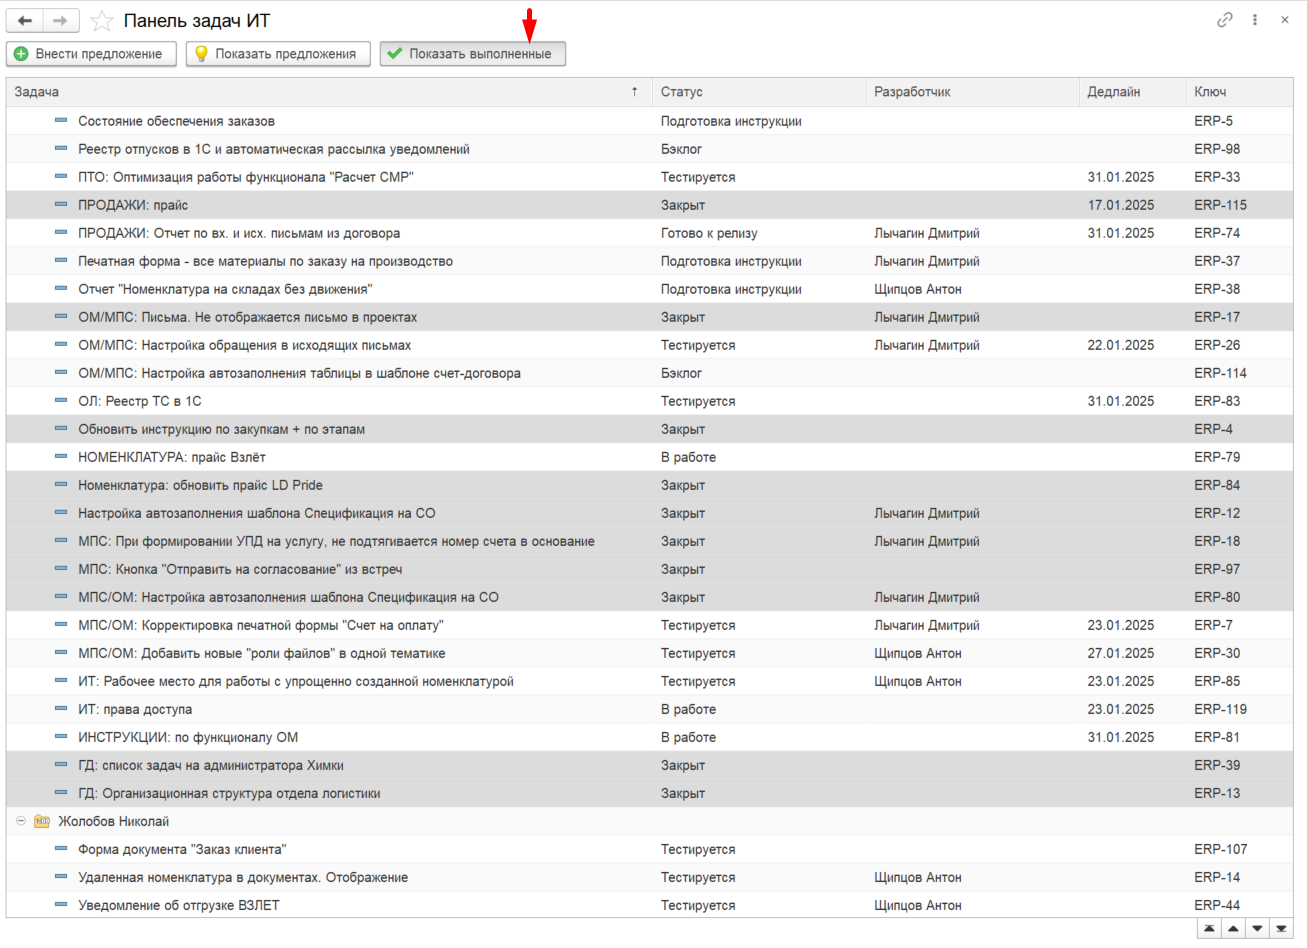This screenshot has width=1307, height=948.
Task: Click the icon beside Номенклатура: обновить прайс
Action: pyautogui.click(x=61, y=484)
